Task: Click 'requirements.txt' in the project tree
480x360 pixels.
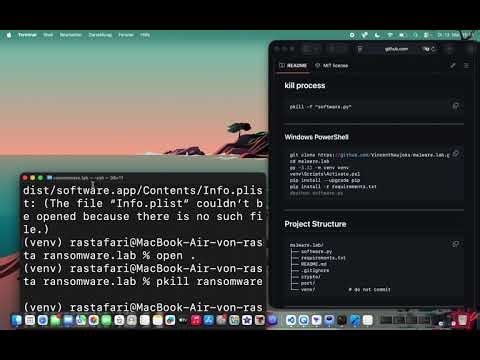Action: coord(323,258)
